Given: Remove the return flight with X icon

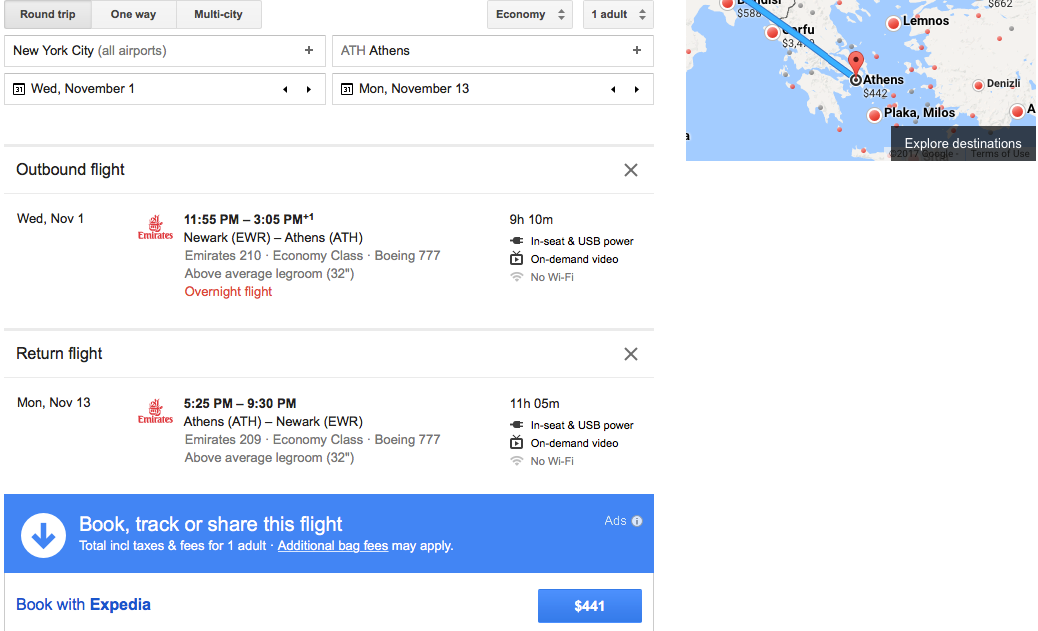Looking at the screenshot, I should [631, 354].
